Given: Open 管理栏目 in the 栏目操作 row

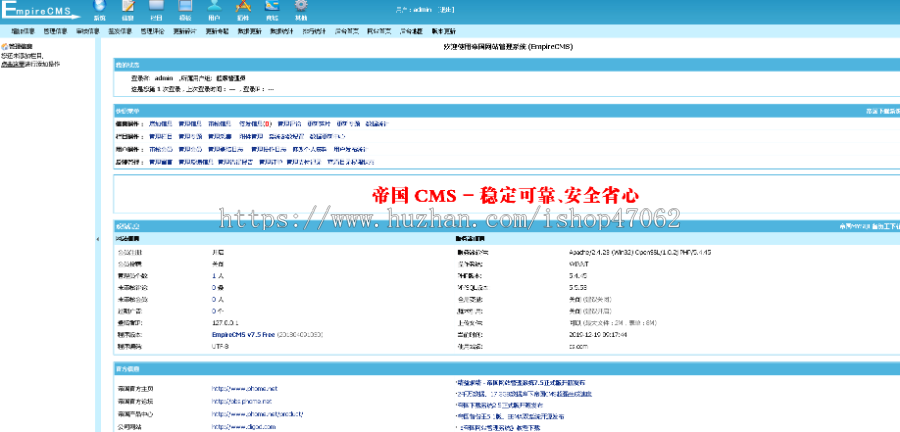Looking at the screenshot, I should 160,137.
